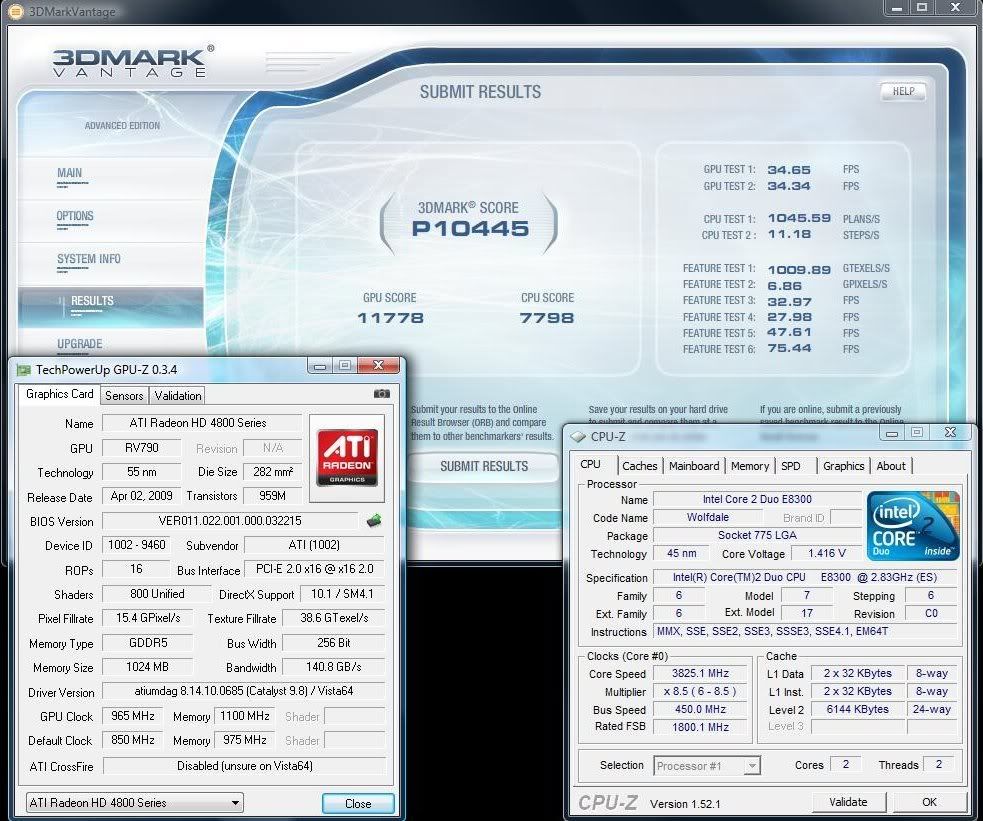Open the Mainboard tab in CPU-Z
The height and width of the screenshot is (821, 983).
pyautogui.click(x=694, y=466)
